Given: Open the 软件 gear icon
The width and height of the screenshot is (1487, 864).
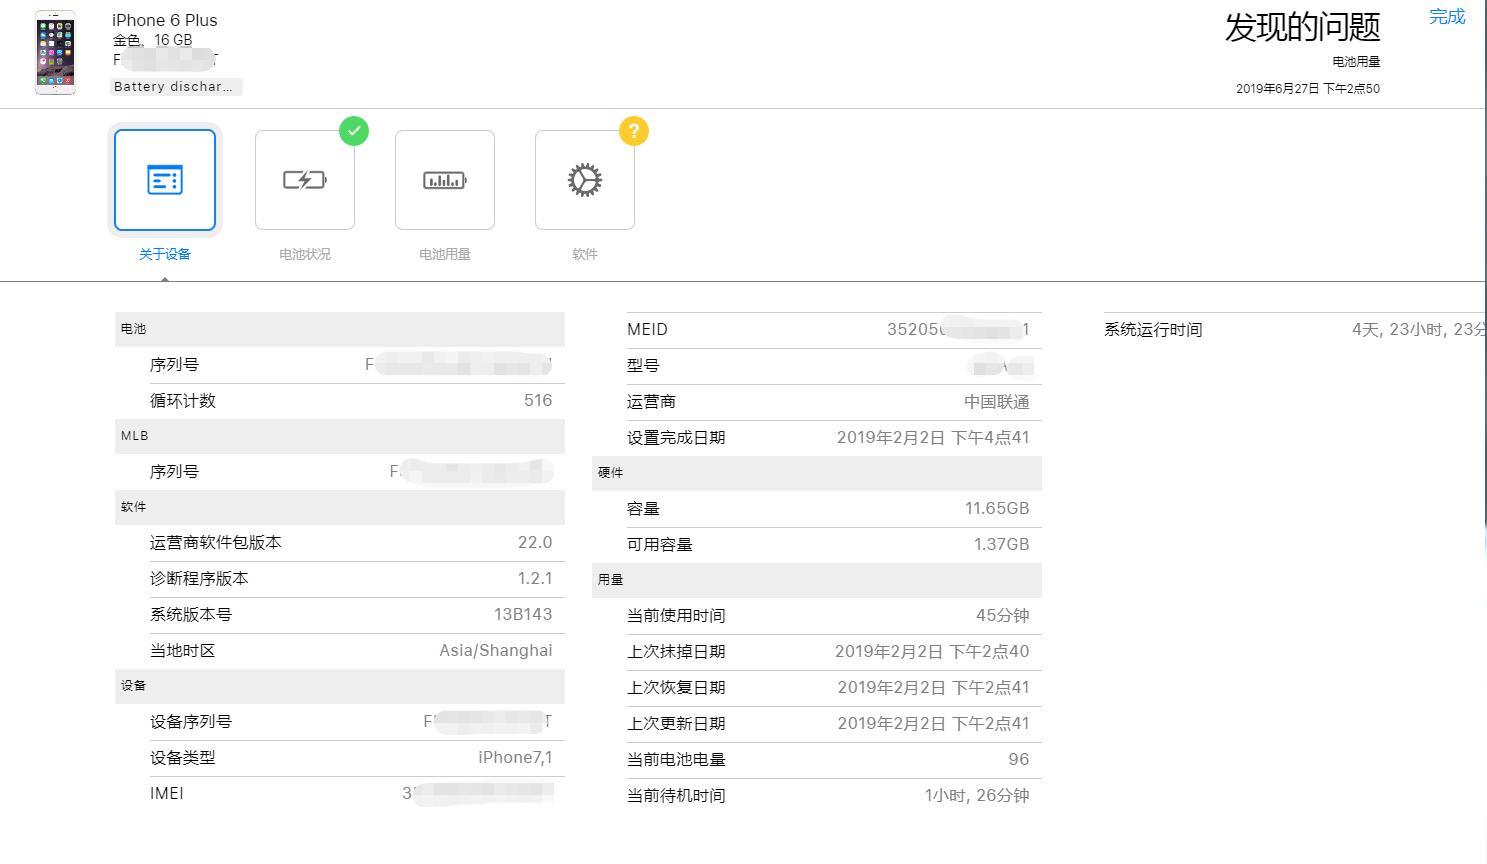Looking at the screenshot, I should [584, 180].
